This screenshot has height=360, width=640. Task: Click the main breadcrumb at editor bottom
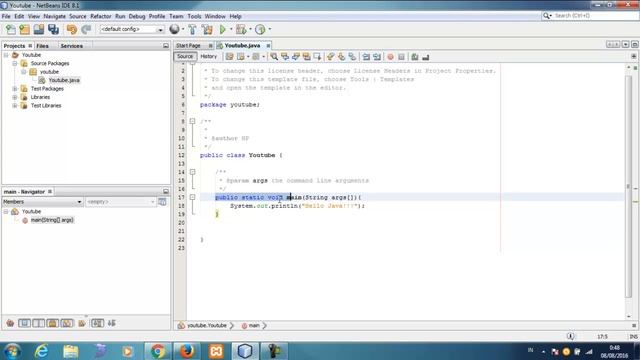coord(254,325)
